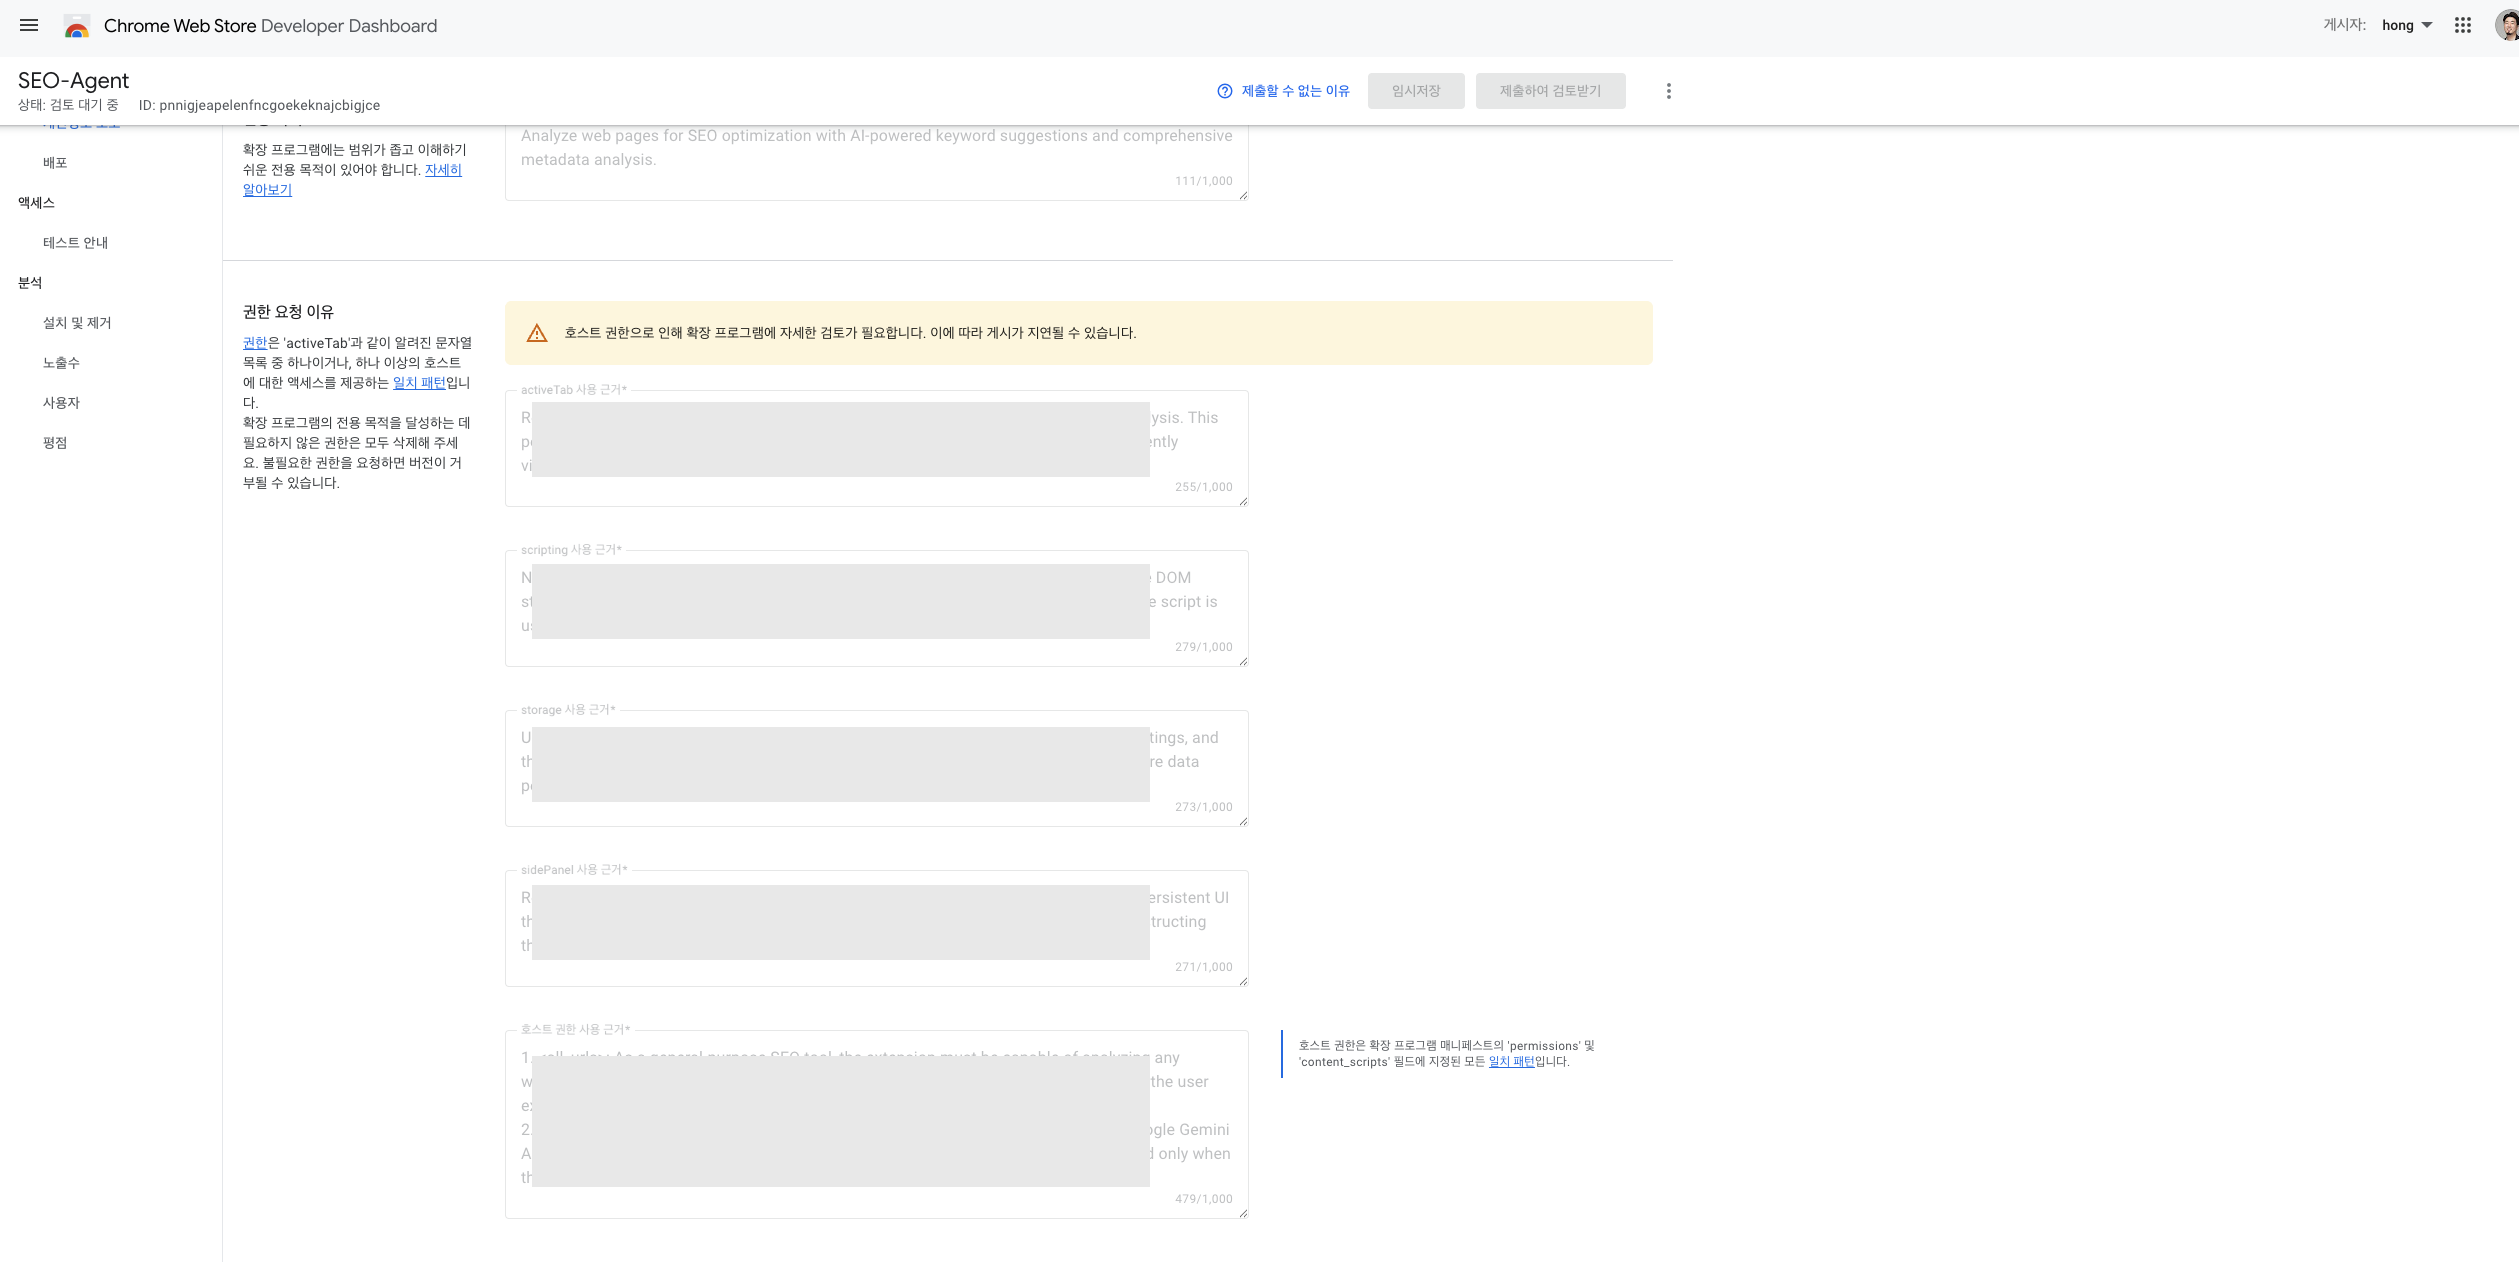Click the warning triangle in host permission banner

point(537,333)
